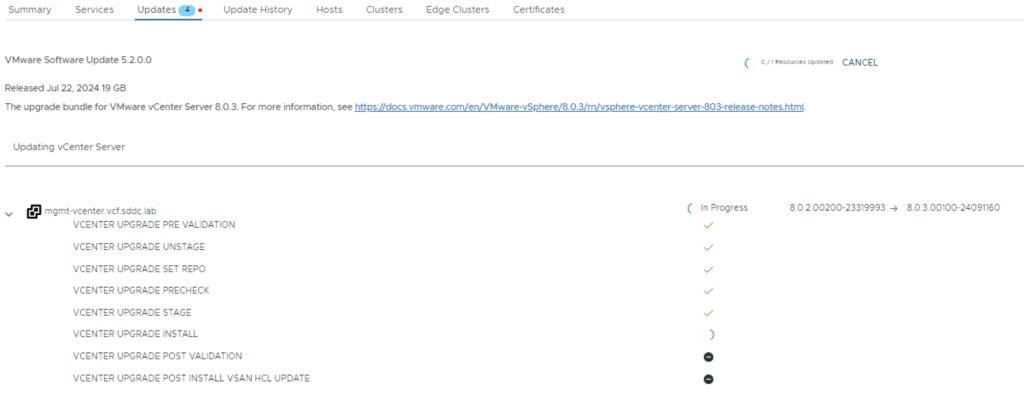Switch to the Update History tab
Image resolution: width=1024 pixels, height=413 pixels.
point(257,10)
